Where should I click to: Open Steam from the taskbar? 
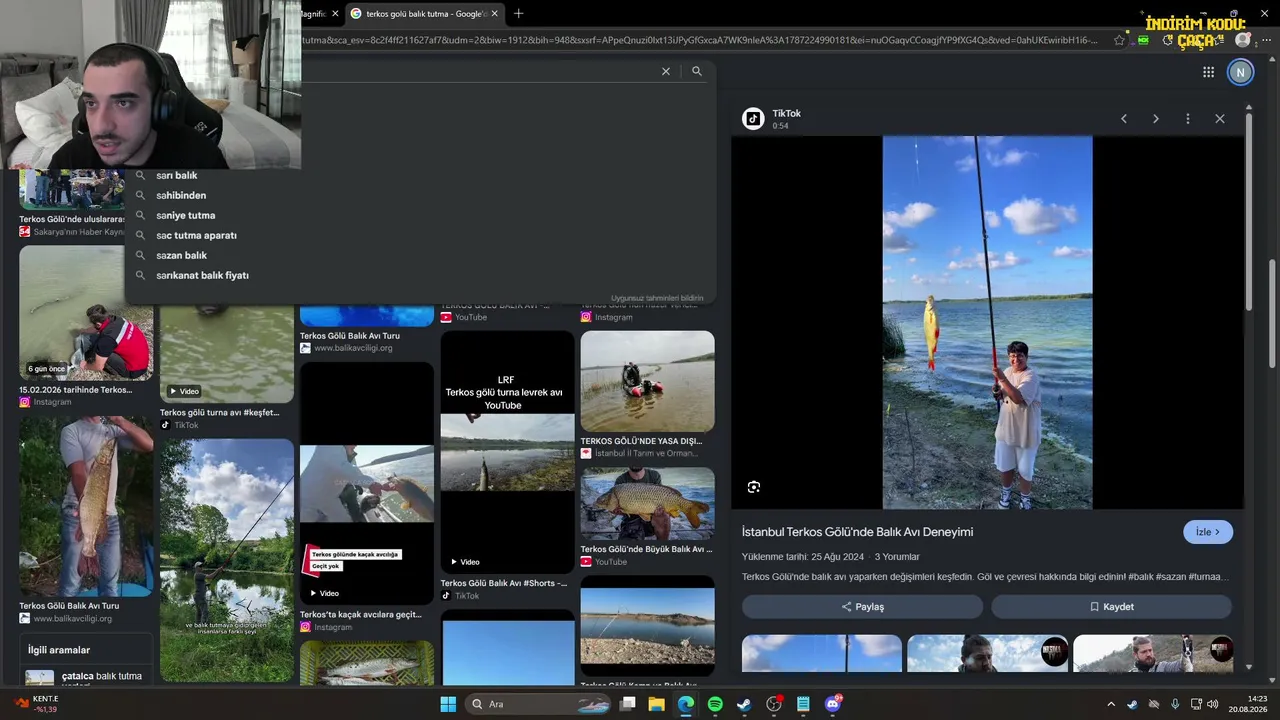[x=744, y=704]
